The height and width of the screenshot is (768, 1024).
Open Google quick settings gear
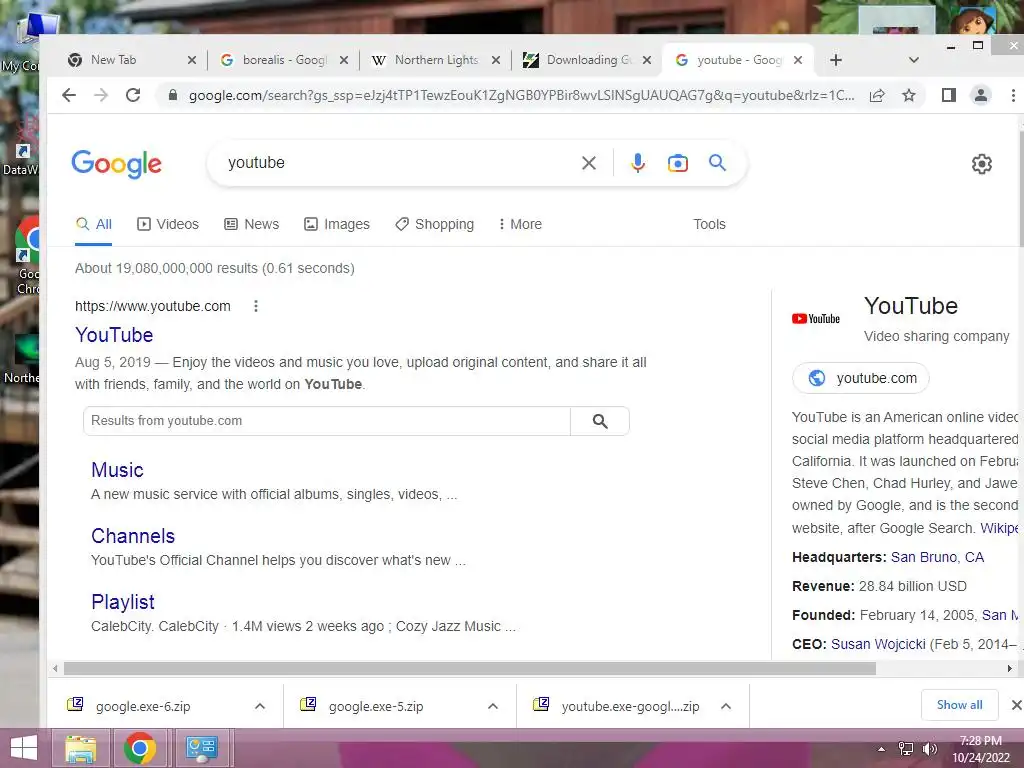pyautogui.click(x=982, y=164)
